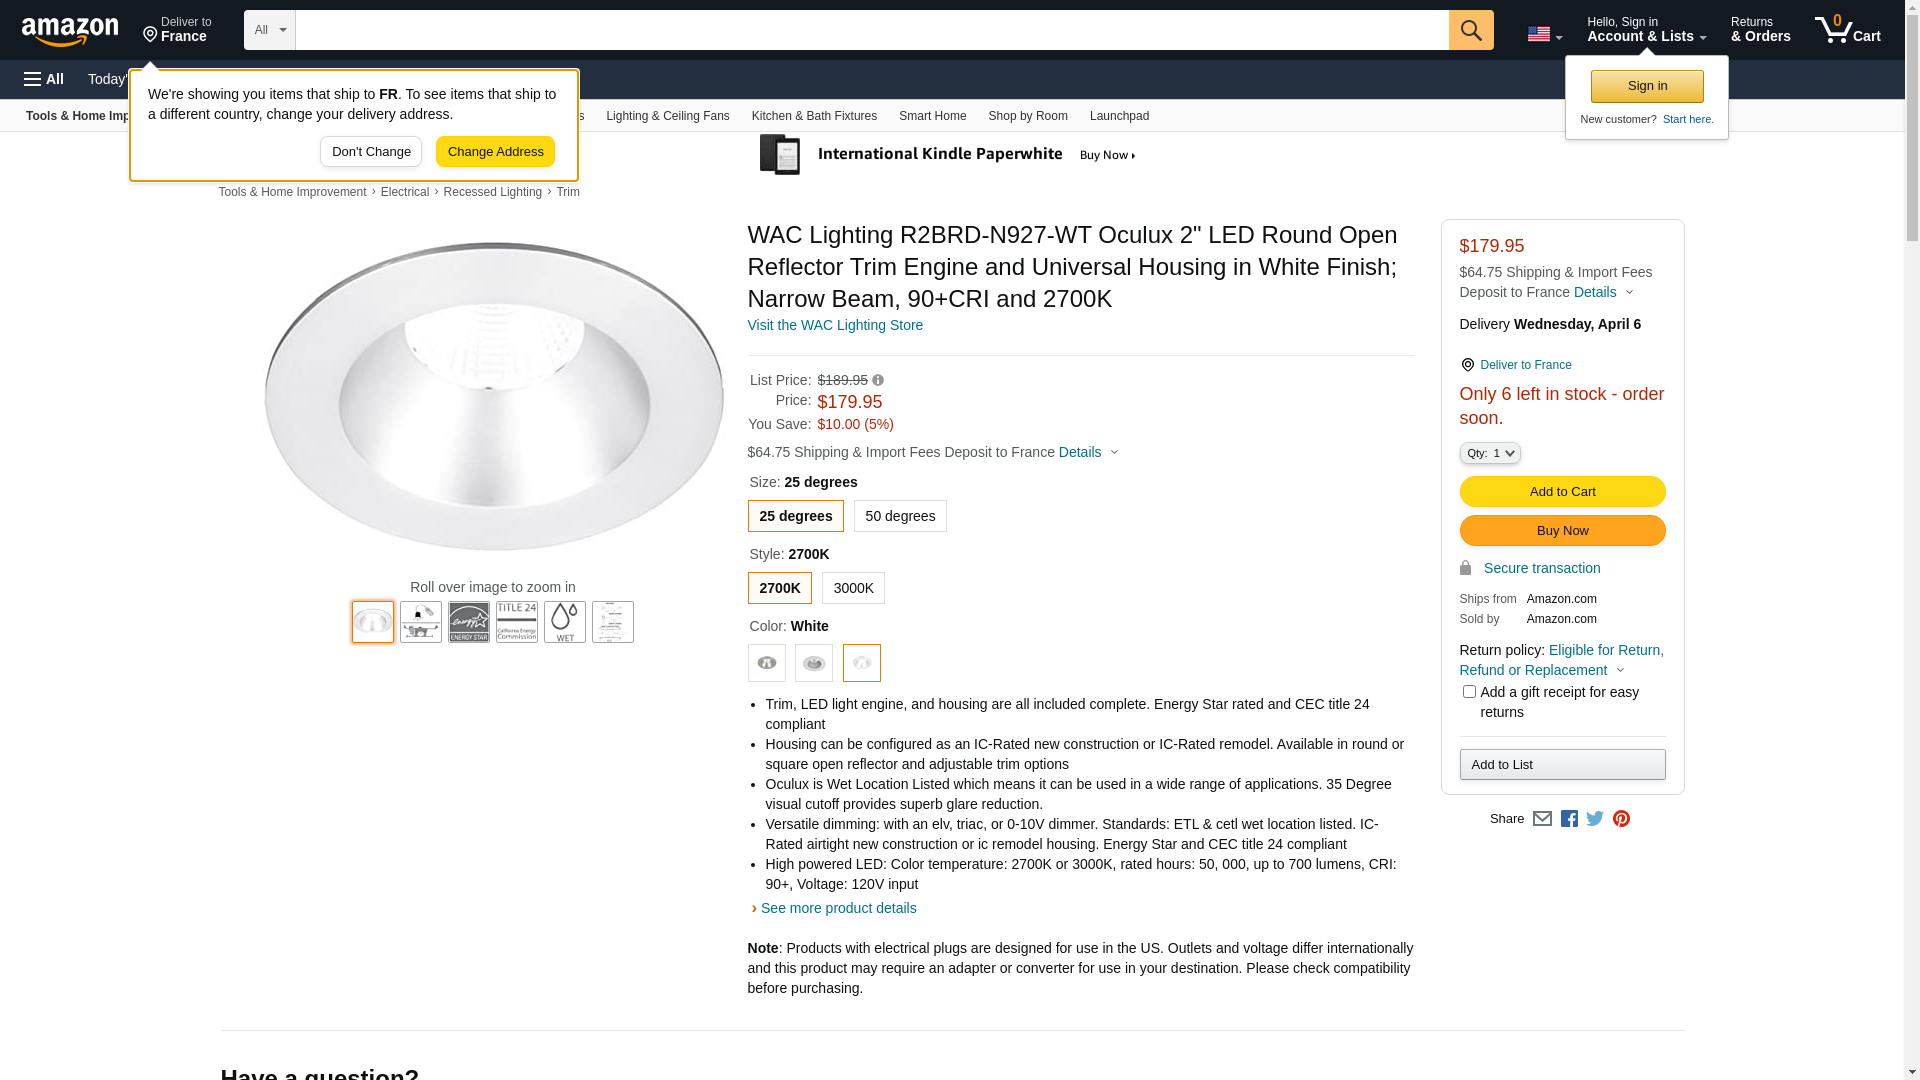Share product on Twitter
This screenshot has height=1080, width=1920.
[1595, 819]
